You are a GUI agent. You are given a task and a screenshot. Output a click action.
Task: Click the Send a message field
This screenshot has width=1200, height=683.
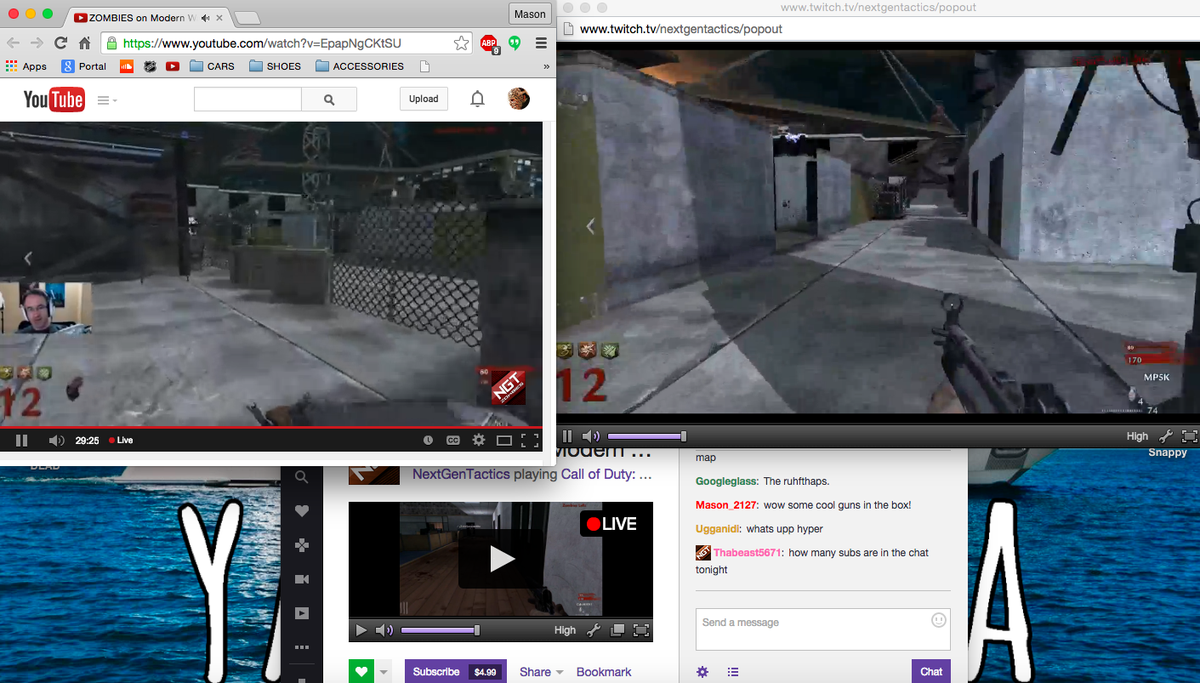[x=823, y=629]
